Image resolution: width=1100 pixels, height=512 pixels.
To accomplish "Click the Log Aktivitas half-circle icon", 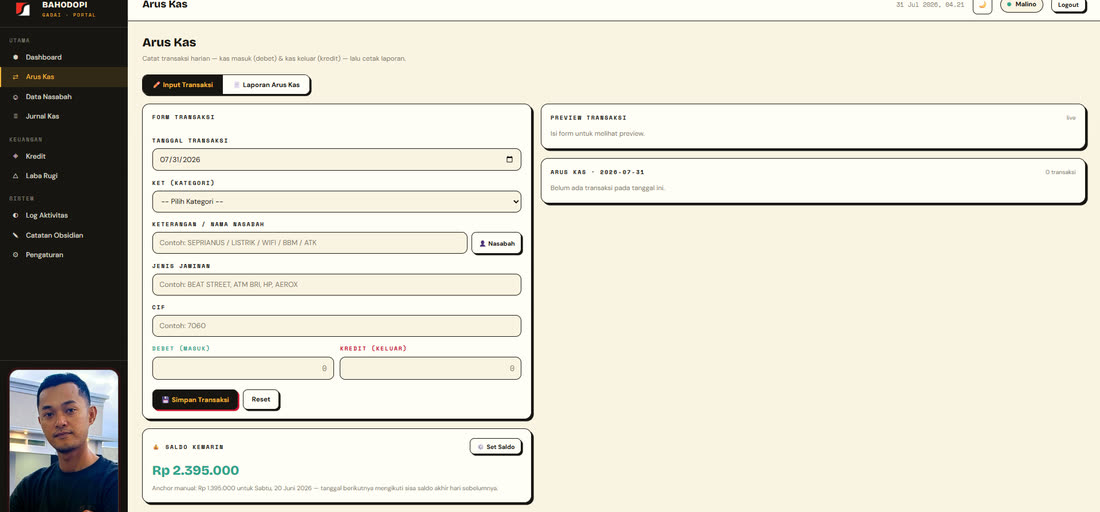I will pyautogui.click(x=15, y=215).
